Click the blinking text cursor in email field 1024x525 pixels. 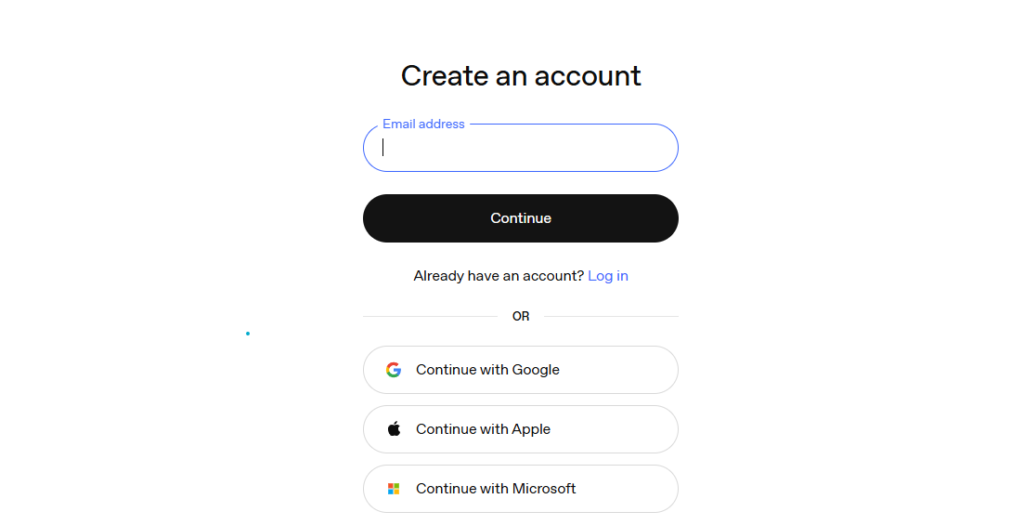(x=383, y=148)
